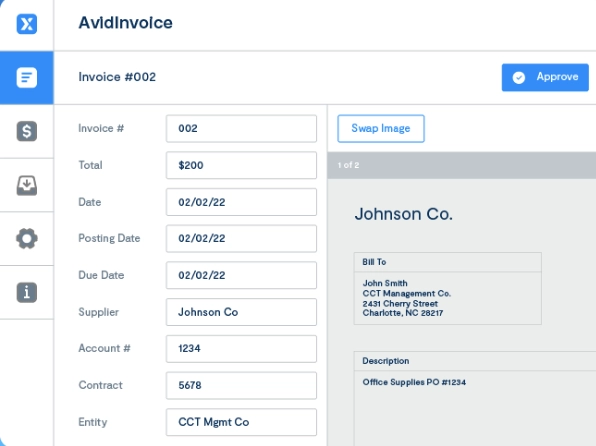Click the 1 of 2 page indicator bar
Screen dimensions: 596x446
click(461, 165)
